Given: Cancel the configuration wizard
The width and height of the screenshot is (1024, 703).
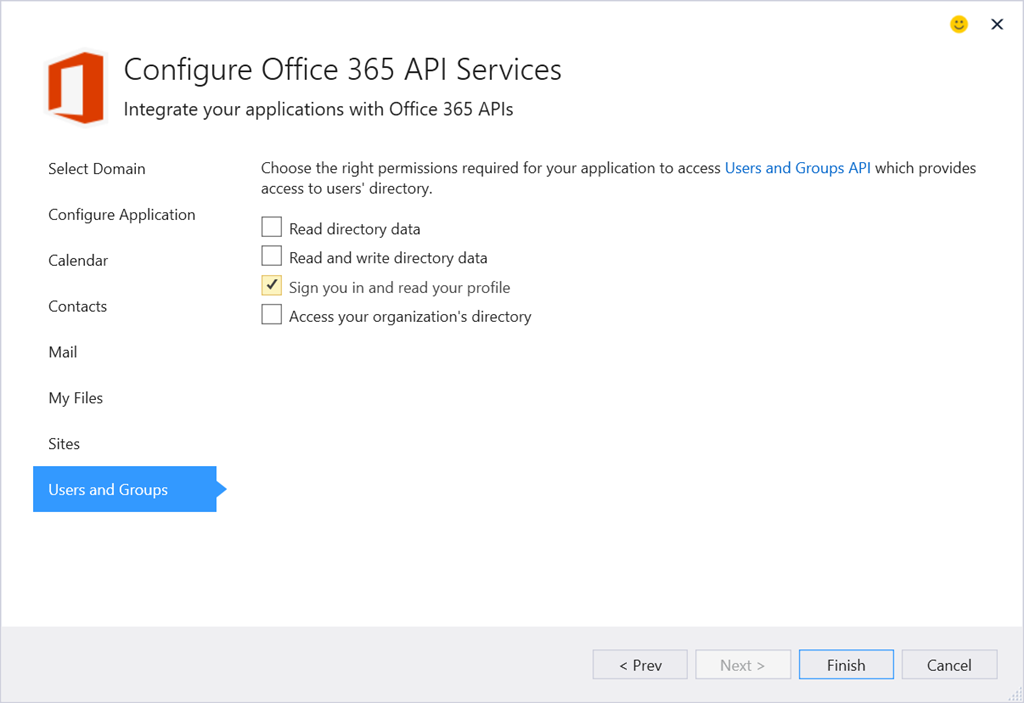Looking at the screenshot, I should 950,664.
